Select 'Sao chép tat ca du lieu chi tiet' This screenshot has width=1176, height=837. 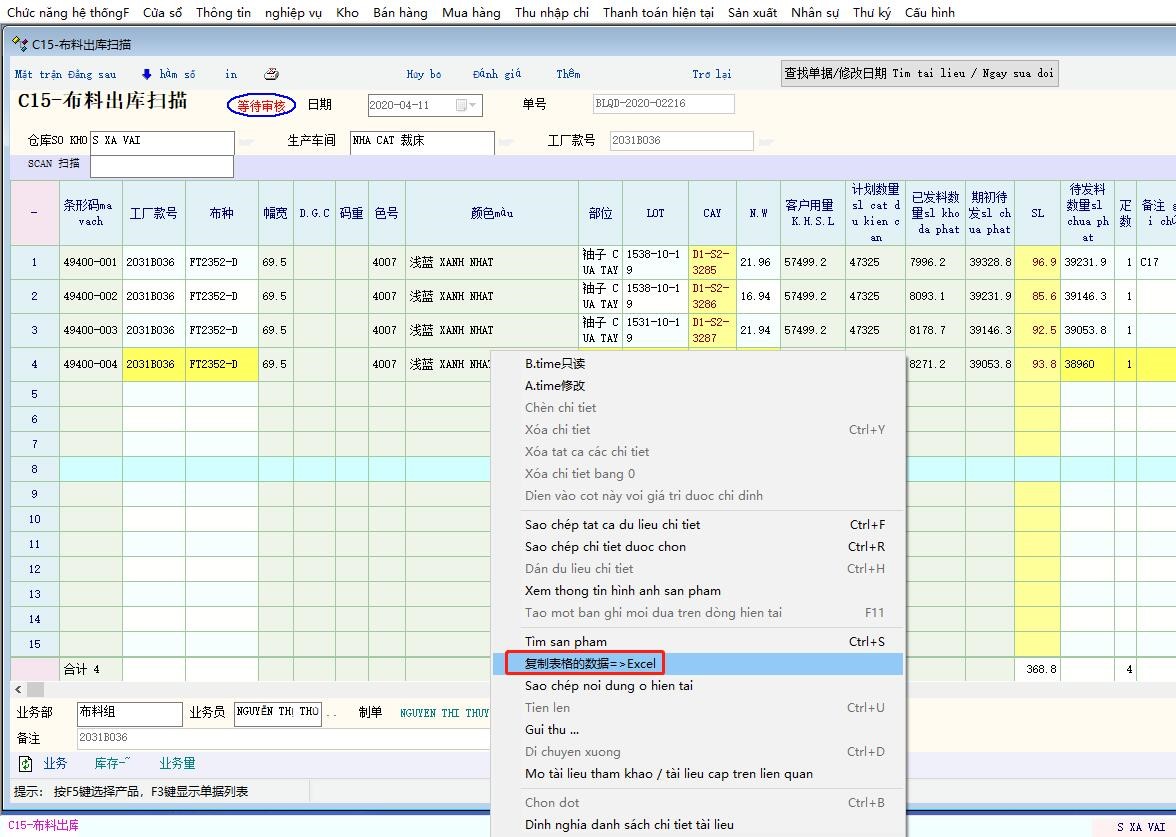612,525
